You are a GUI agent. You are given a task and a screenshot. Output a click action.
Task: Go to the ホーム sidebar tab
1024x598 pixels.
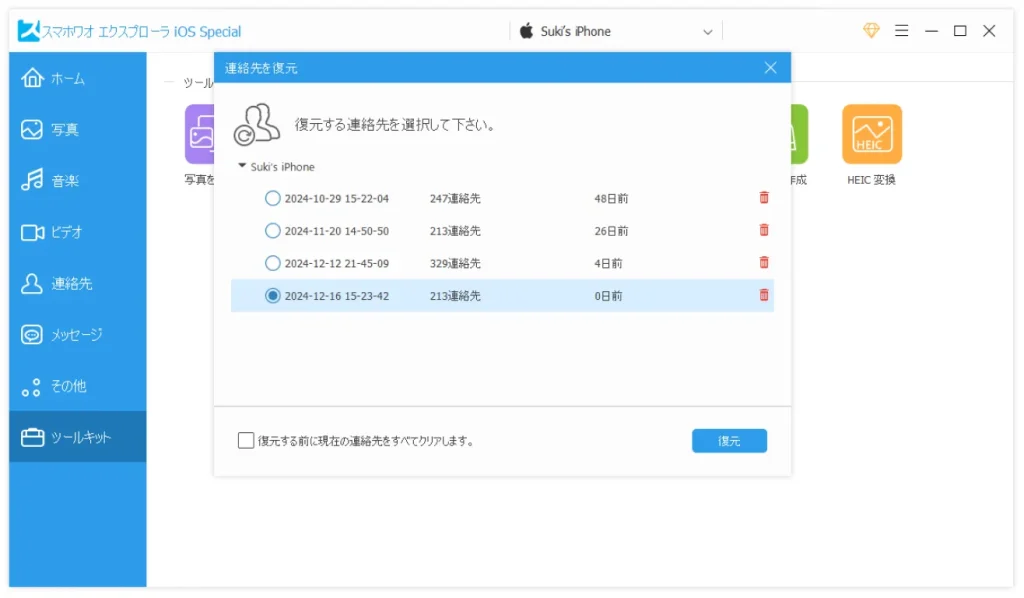[x=77, y=78]
